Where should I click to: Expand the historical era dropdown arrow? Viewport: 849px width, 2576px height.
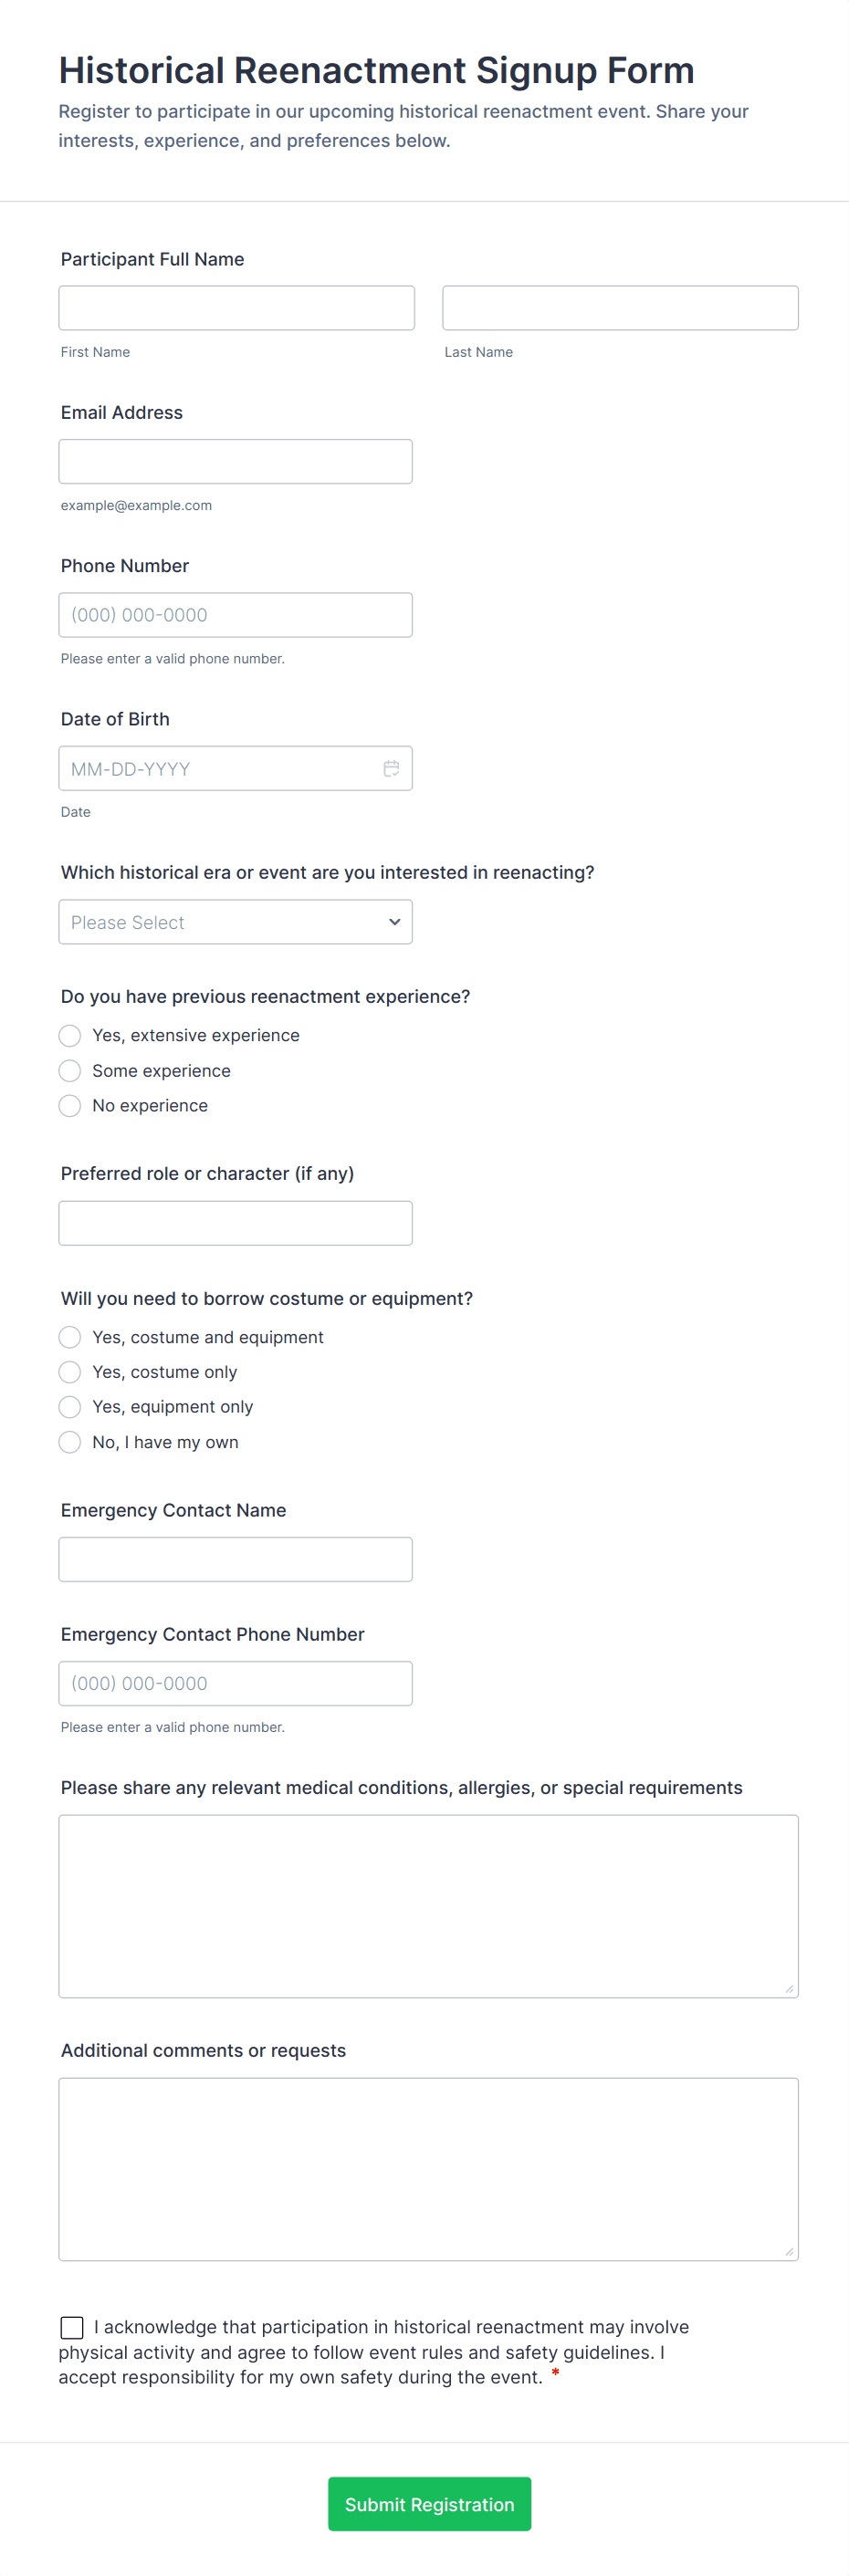[394, 922]
